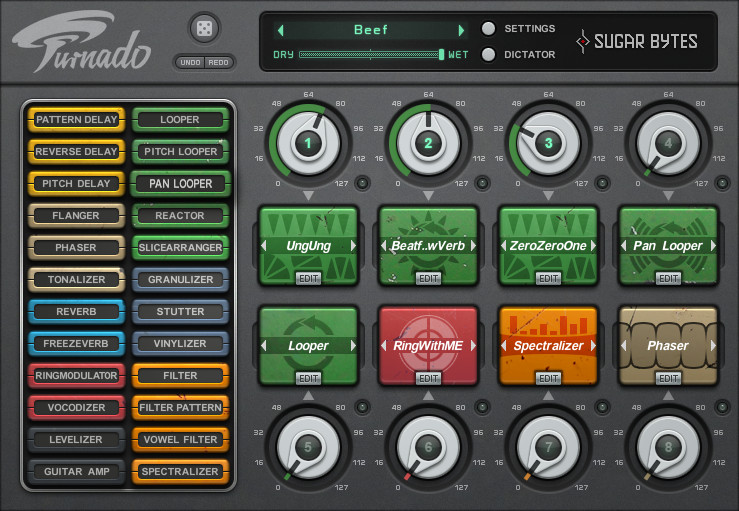Choose GUITAR AMP from effect list
The width and height of the screenshot is (739, 511).
(76, 472)
